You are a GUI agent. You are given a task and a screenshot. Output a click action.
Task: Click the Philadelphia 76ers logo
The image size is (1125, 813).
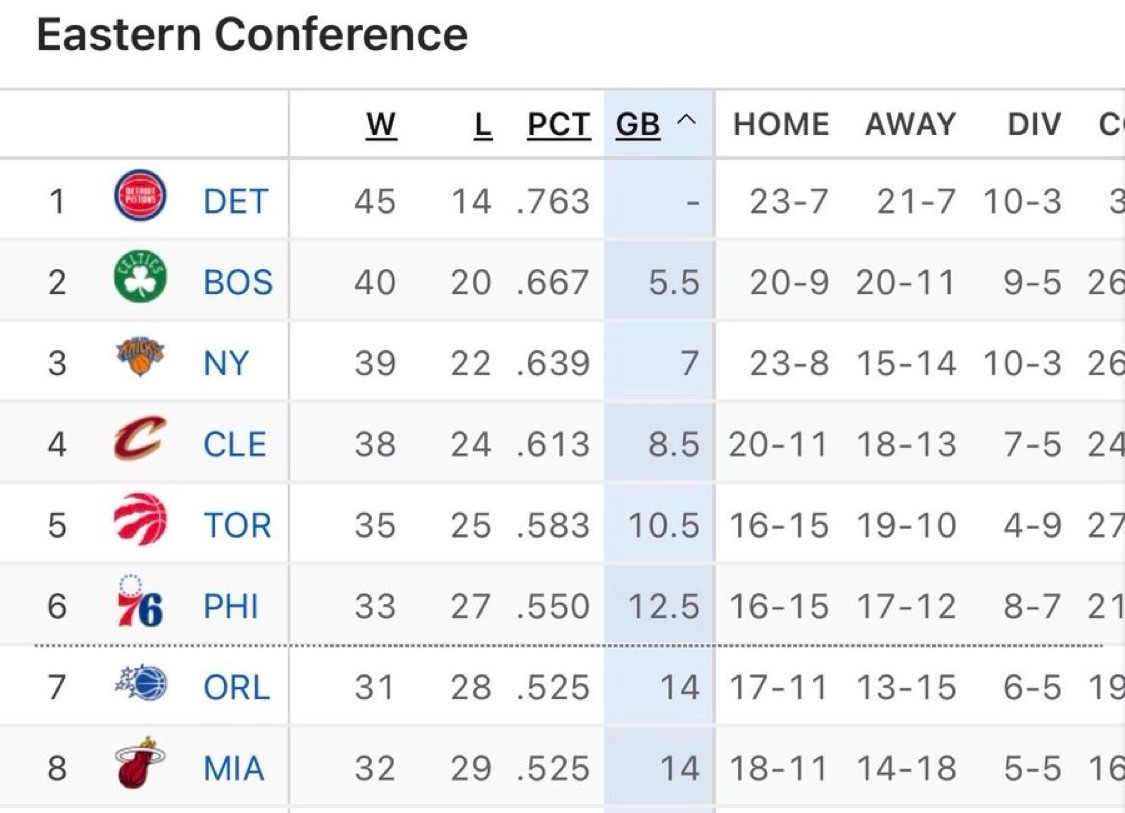[141, 603]
